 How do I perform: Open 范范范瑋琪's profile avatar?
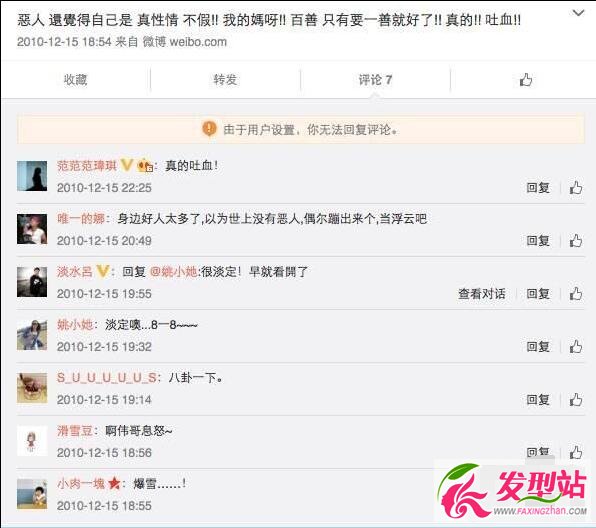pyautogui.click(x=32, y=176)
